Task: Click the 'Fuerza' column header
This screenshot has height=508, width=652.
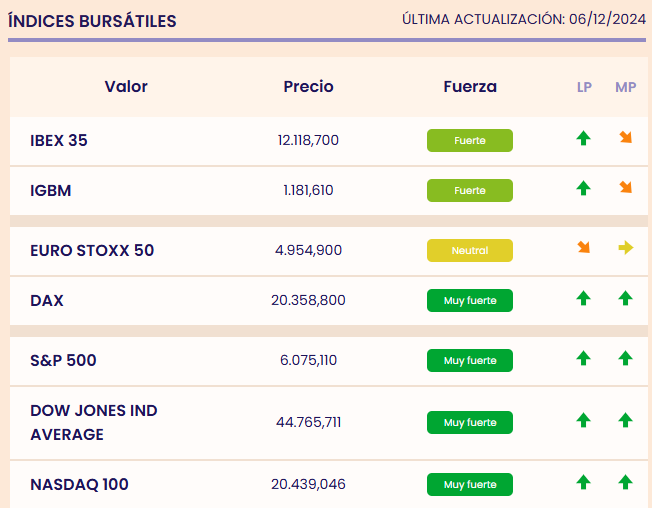Action: coord(470,87)
